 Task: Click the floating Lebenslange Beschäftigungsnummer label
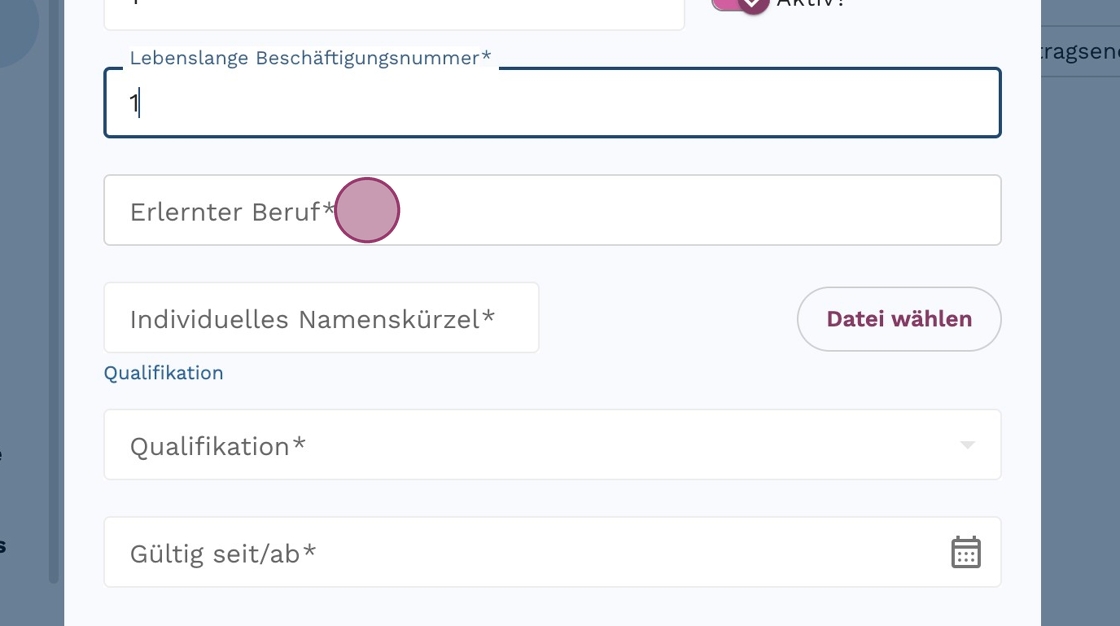(310, 58)
